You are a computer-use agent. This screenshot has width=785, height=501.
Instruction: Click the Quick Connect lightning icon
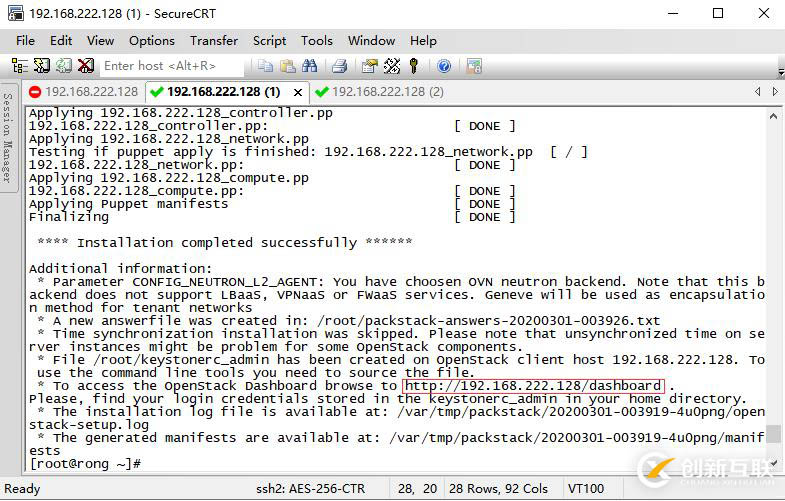(42, 66)
